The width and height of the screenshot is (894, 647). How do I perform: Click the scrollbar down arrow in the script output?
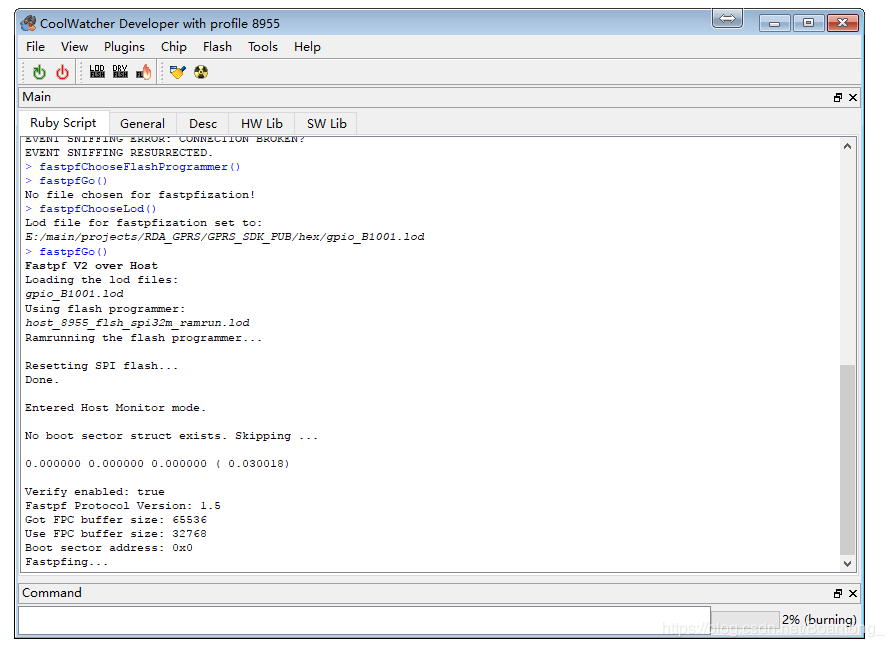click(847, 564)
